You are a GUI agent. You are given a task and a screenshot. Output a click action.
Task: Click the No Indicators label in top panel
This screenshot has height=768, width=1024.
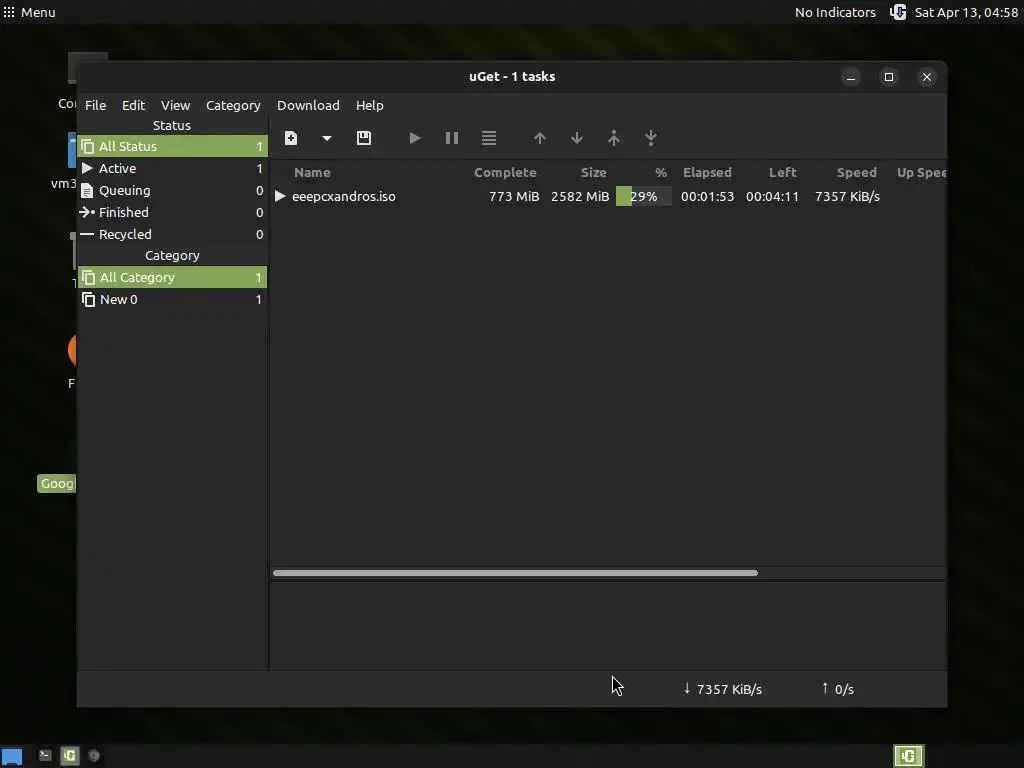(x=835, y=12)
